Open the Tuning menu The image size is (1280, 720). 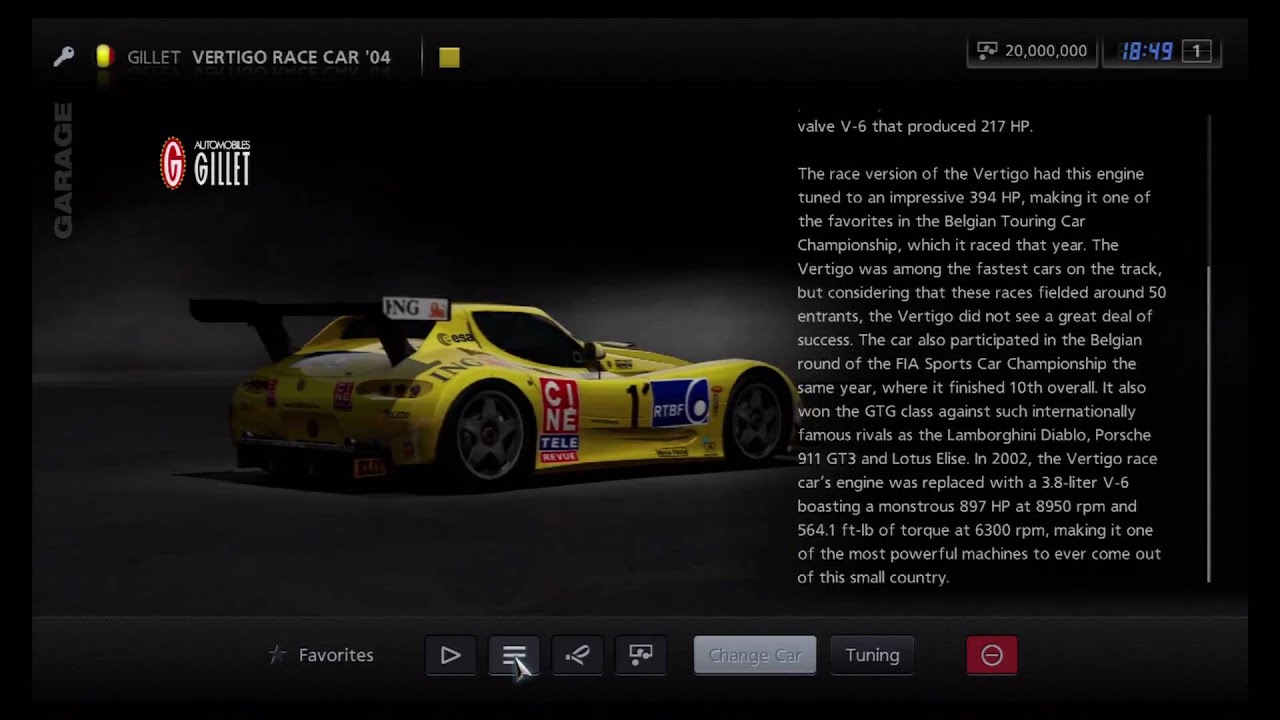pyautogui.click(x=872, y=655)
